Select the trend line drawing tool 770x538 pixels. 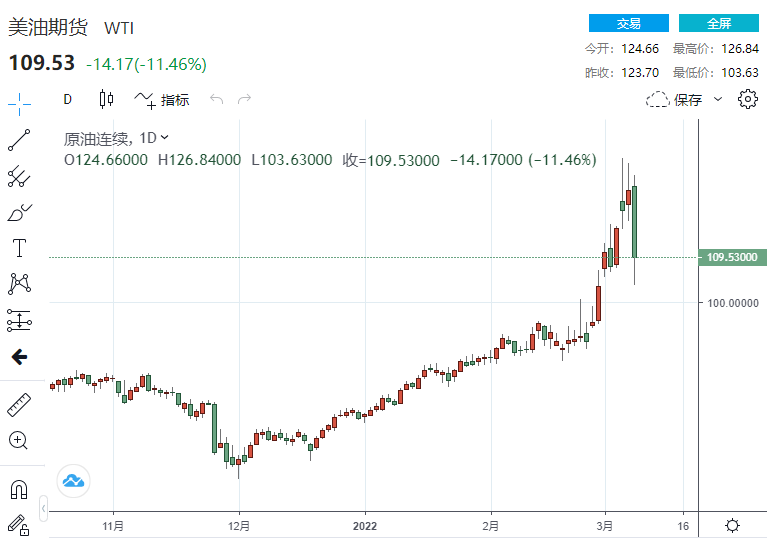click(x=19, y=139)
